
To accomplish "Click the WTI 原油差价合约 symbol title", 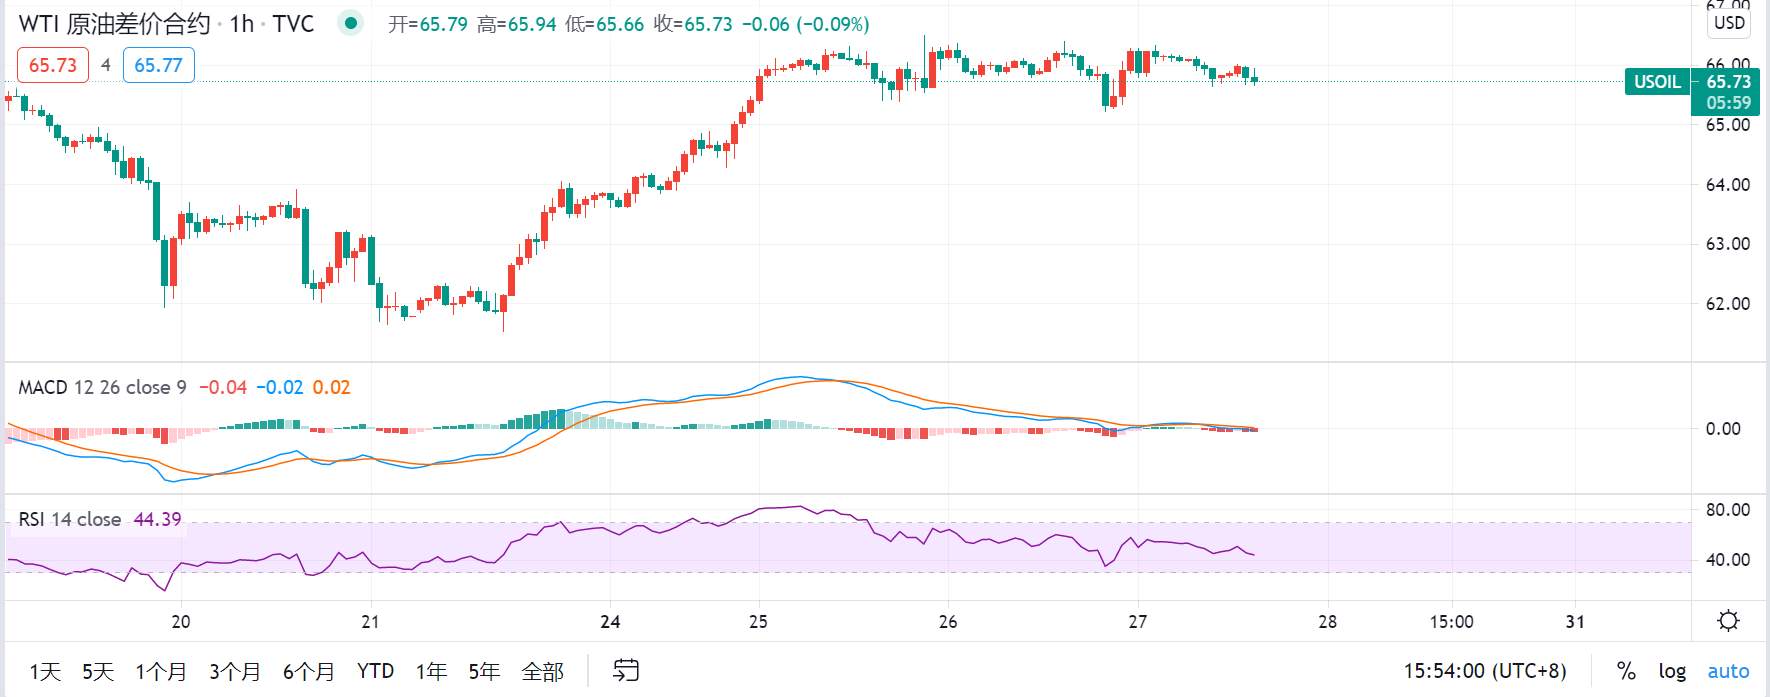I will [x=114, y=24].
